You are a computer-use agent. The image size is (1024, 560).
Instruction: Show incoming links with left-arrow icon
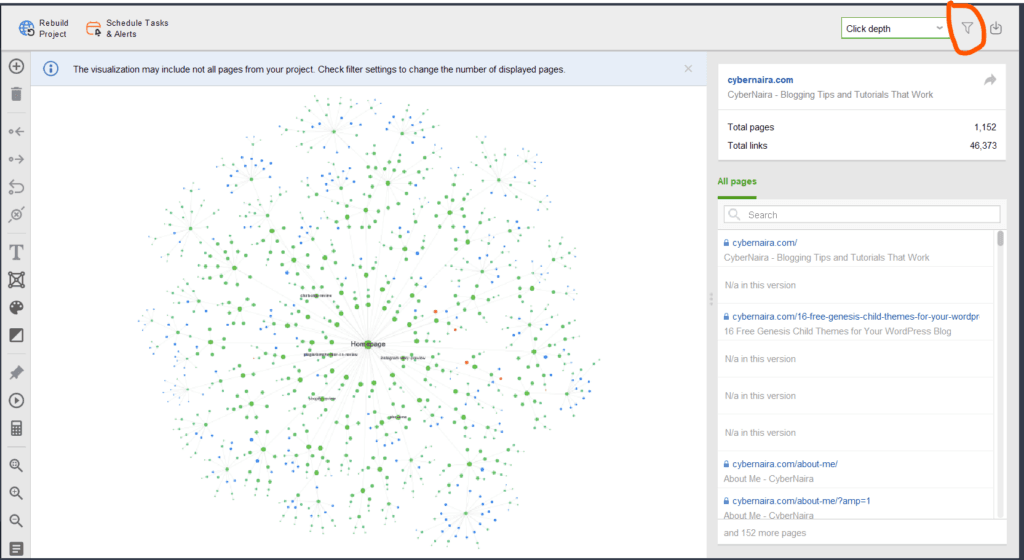(16, 132)
